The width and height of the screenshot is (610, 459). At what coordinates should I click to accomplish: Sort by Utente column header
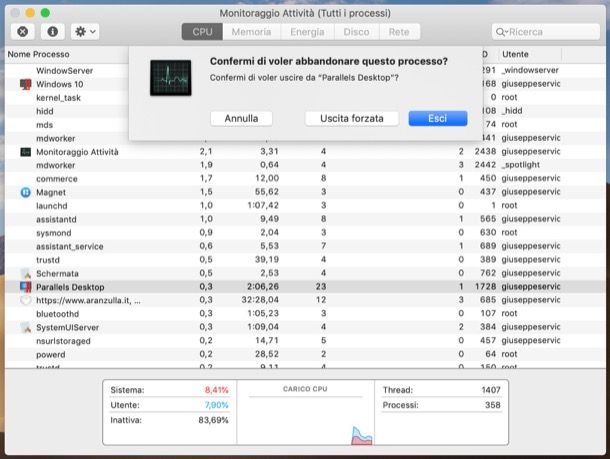pyautogui.click(x=515, y=54)
